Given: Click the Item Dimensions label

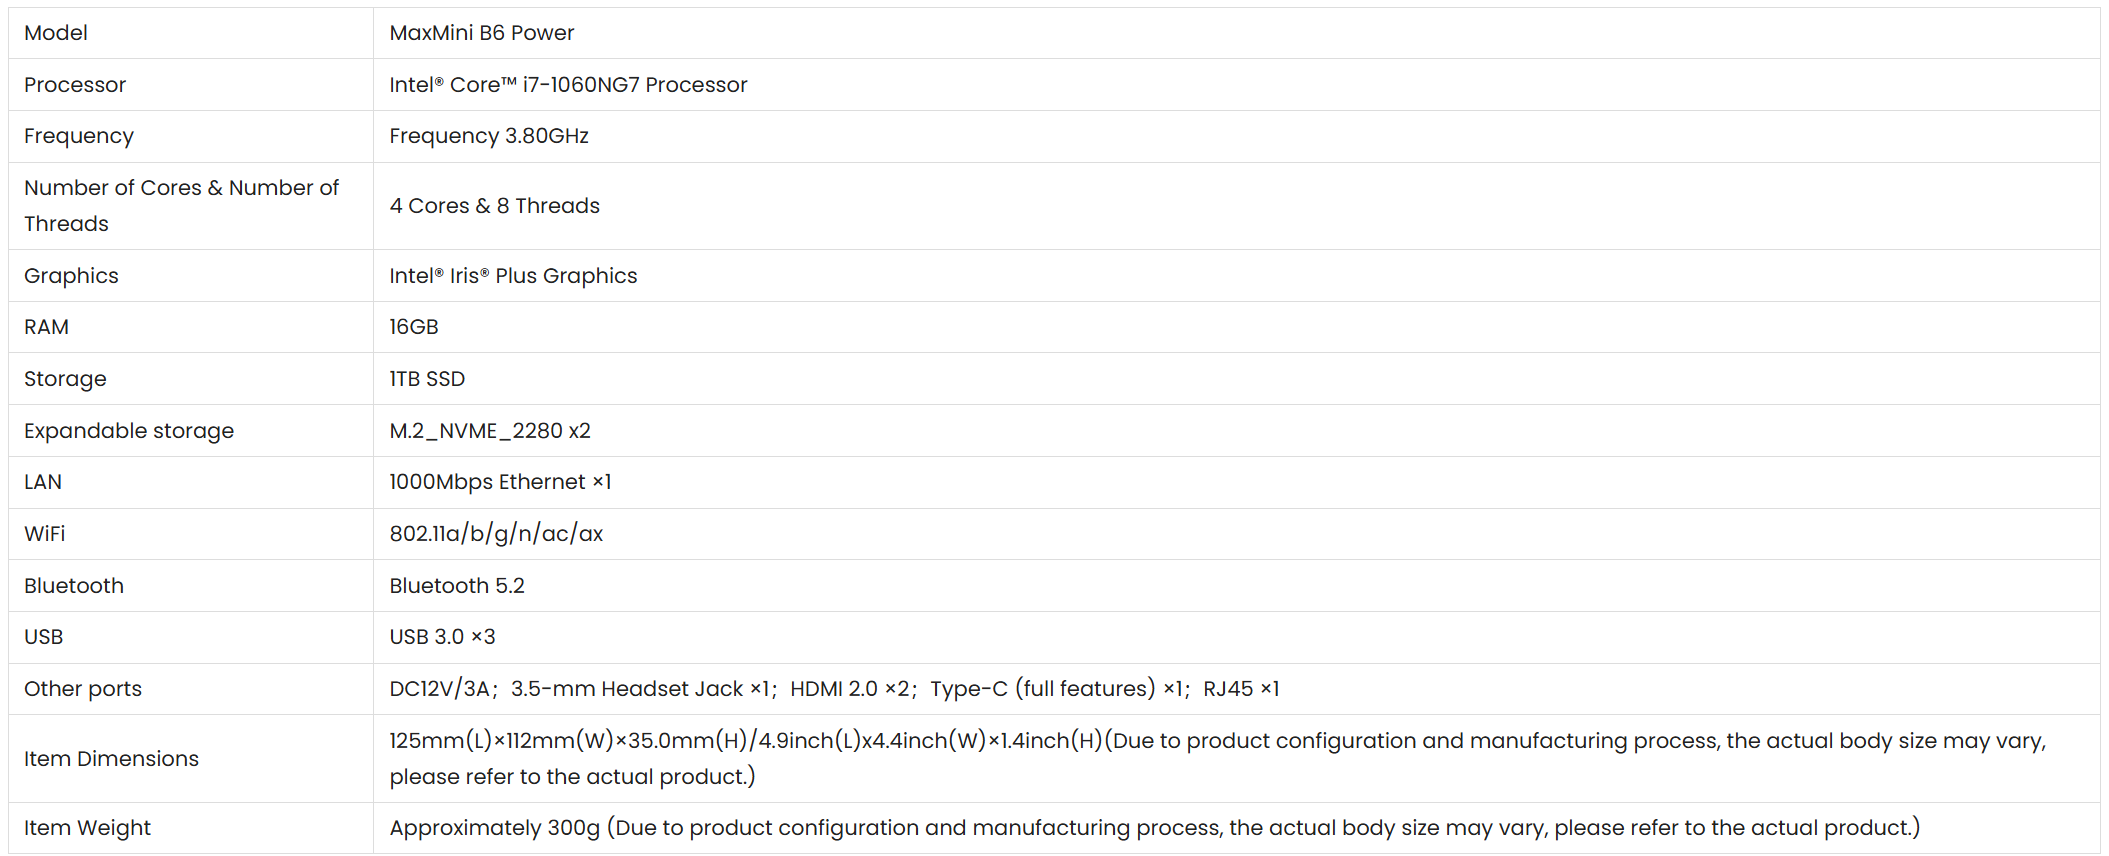Looking at the screenshot, I should point(111,759).
